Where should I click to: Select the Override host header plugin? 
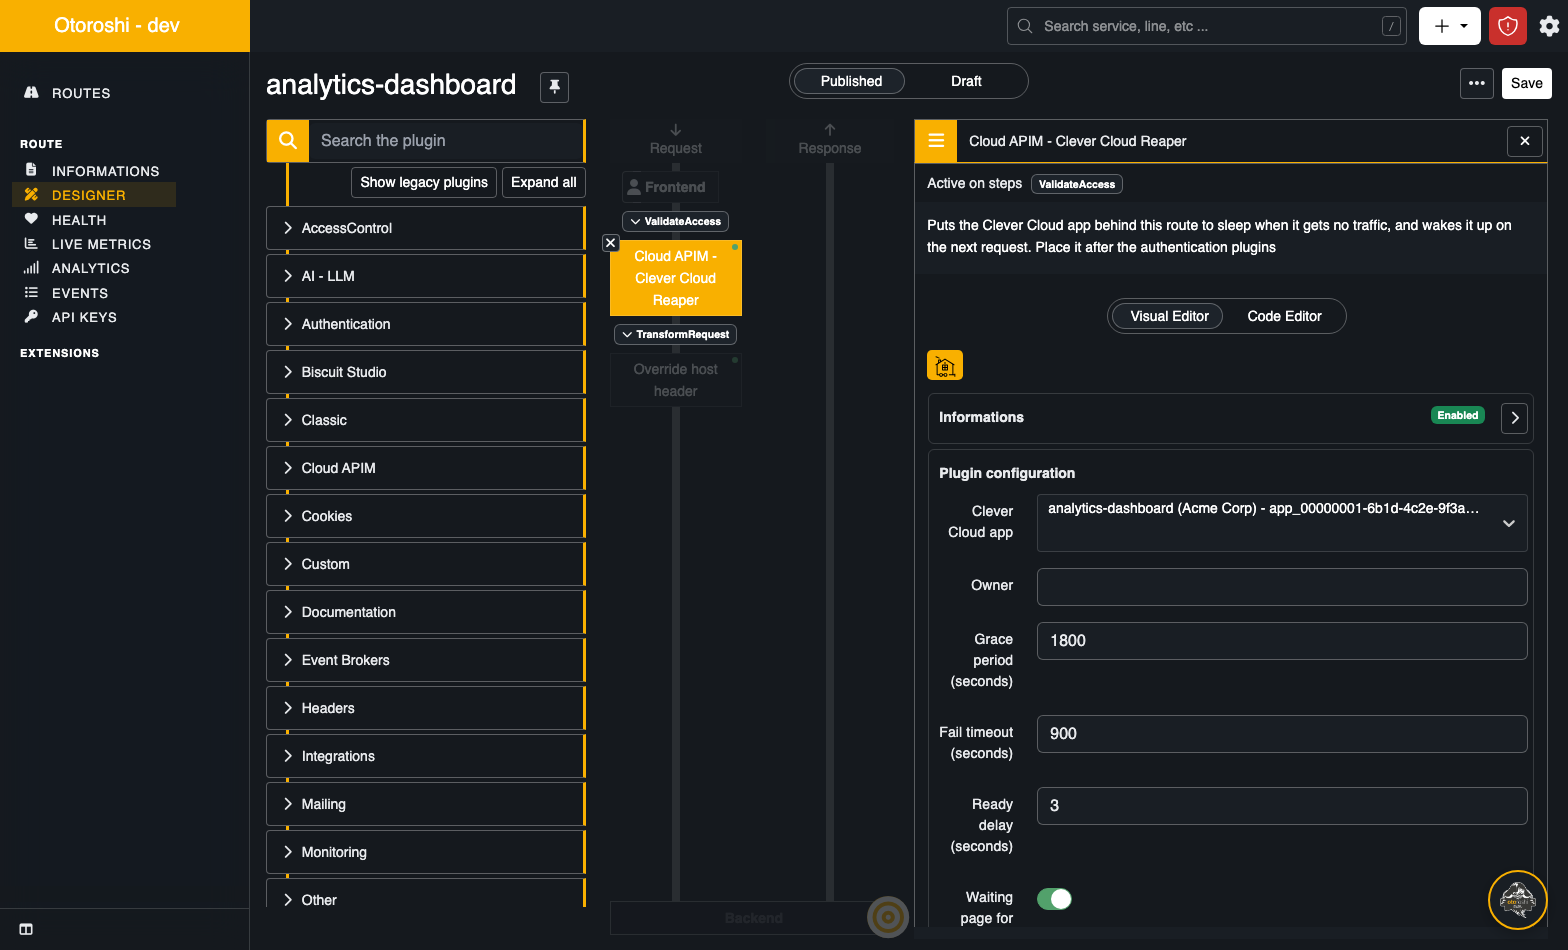(676, 380)
